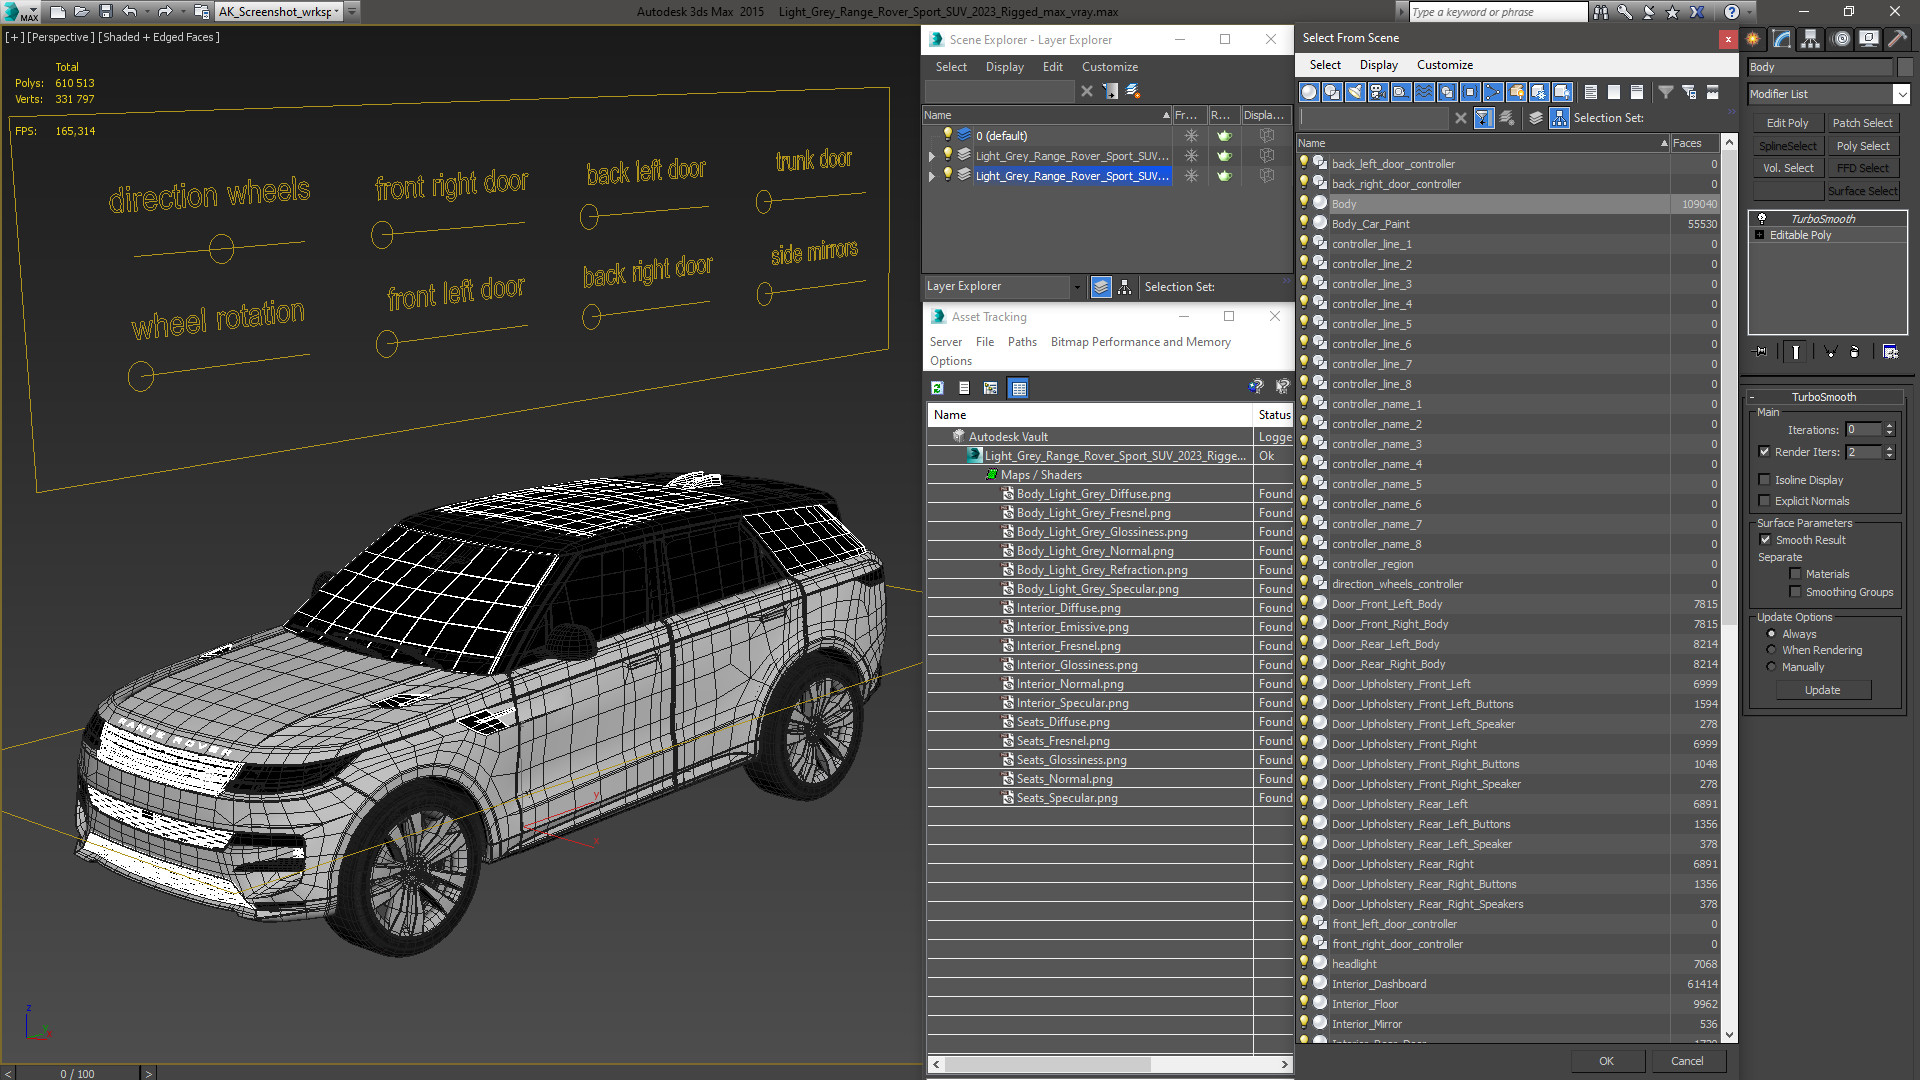The image size is (1920, 1080).
Task: Open Display menu in Scene Explorer
Action: (x=1004, y=67)
